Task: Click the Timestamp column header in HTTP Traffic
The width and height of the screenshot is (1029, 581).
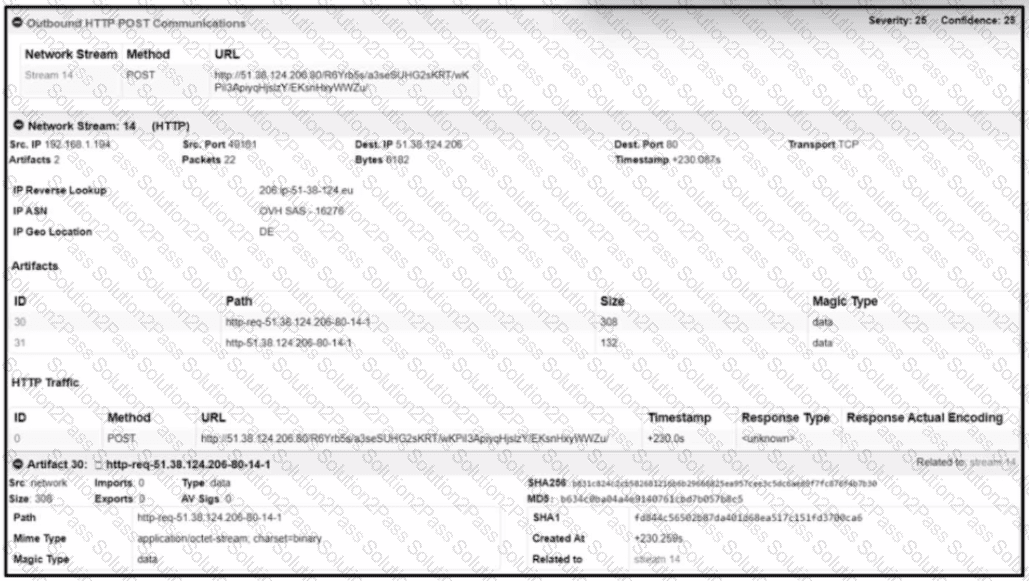Action: (x=679, y=417)
